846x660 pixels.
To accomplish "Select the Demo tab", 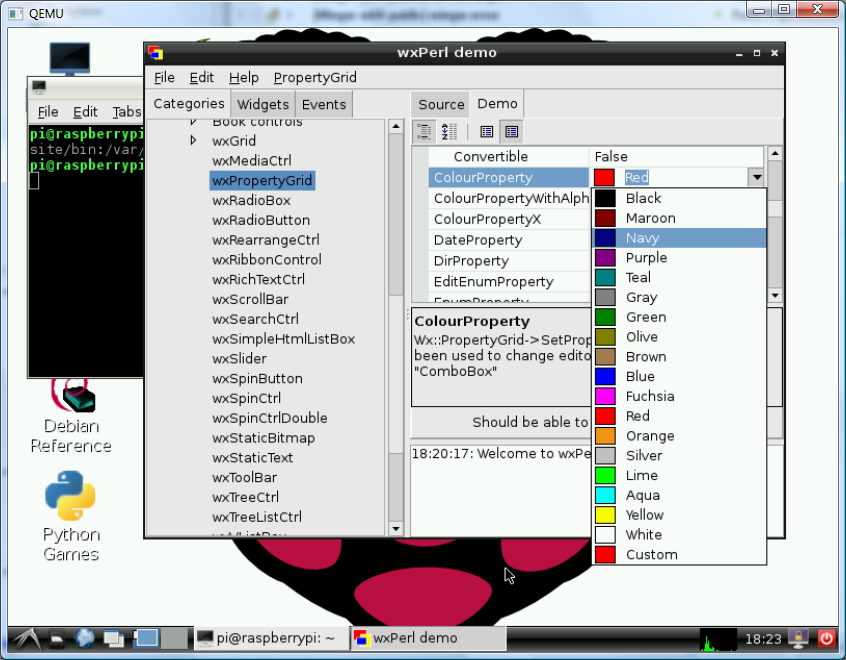I will point(497,104).
